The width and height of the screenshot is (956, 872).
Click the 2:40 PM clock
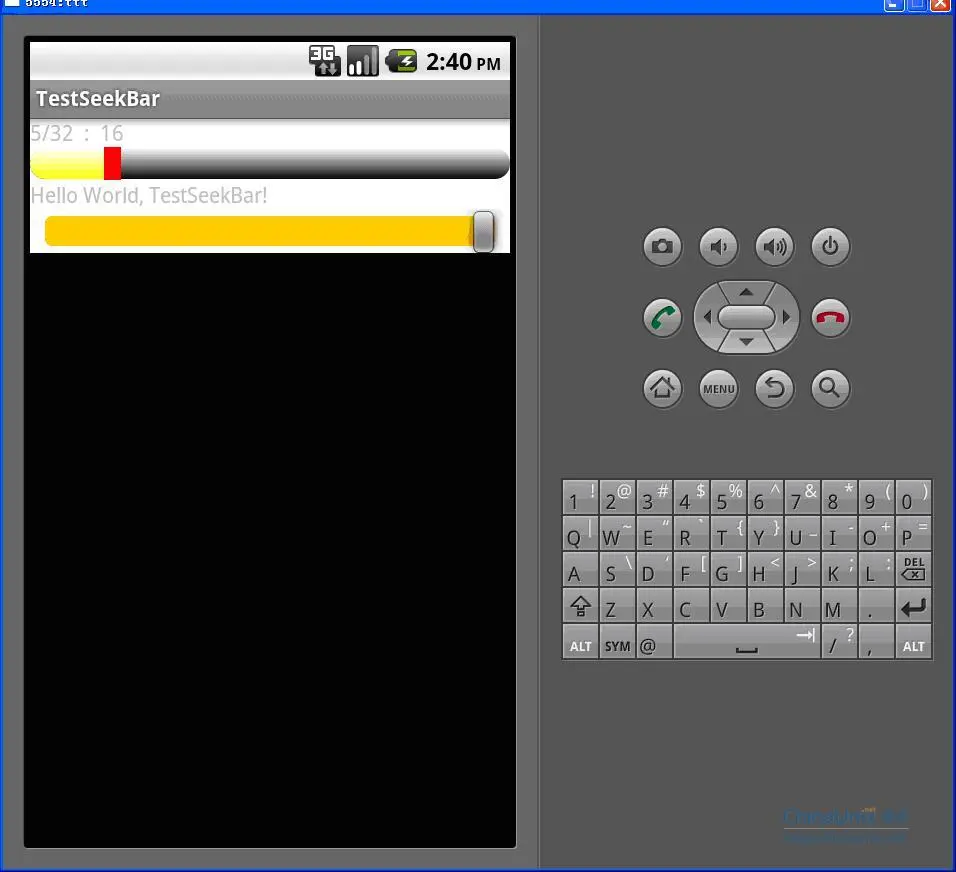(x=463, y=62)
